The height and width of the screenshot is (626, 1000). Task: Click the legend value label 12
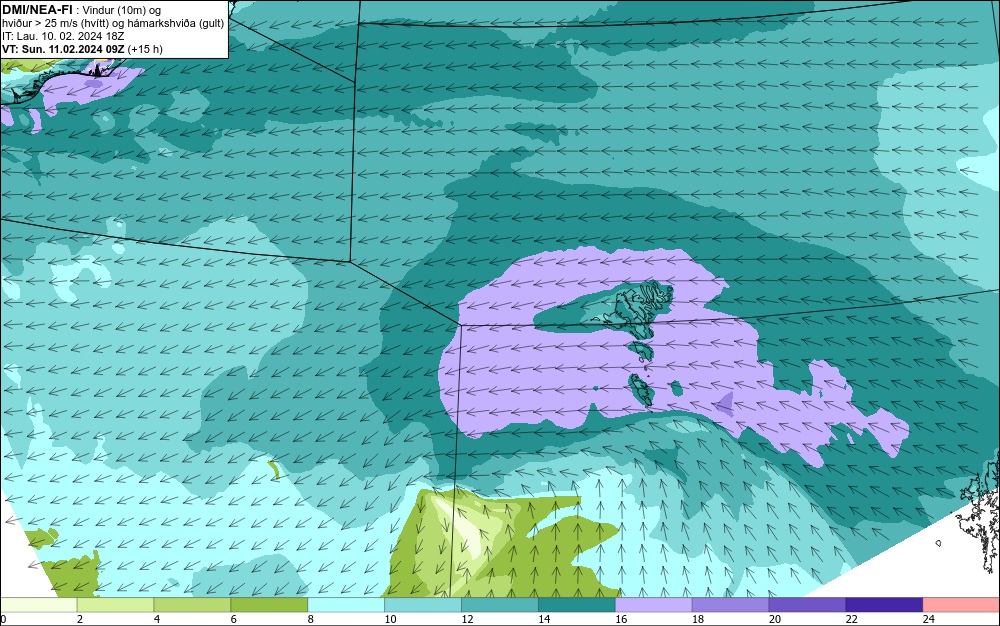467,619
